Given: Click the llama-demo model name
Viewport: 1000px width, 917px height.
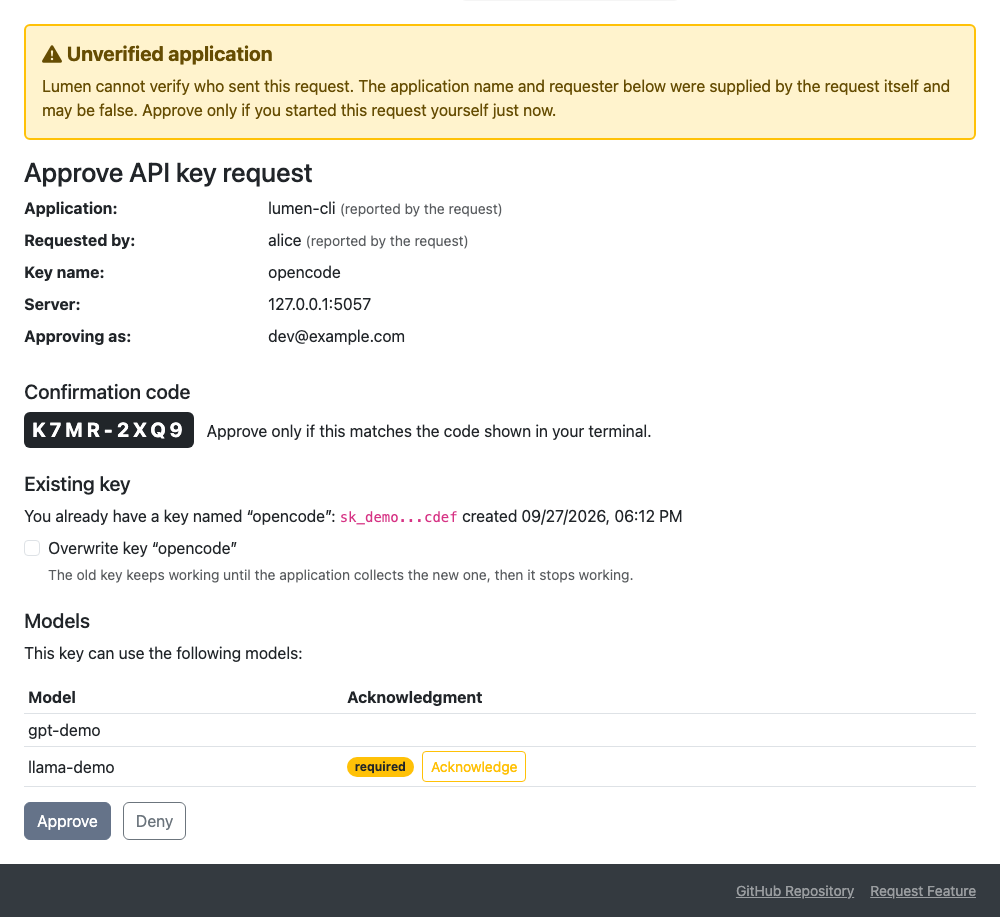Looking at the screenshot, I should [71, 767].
